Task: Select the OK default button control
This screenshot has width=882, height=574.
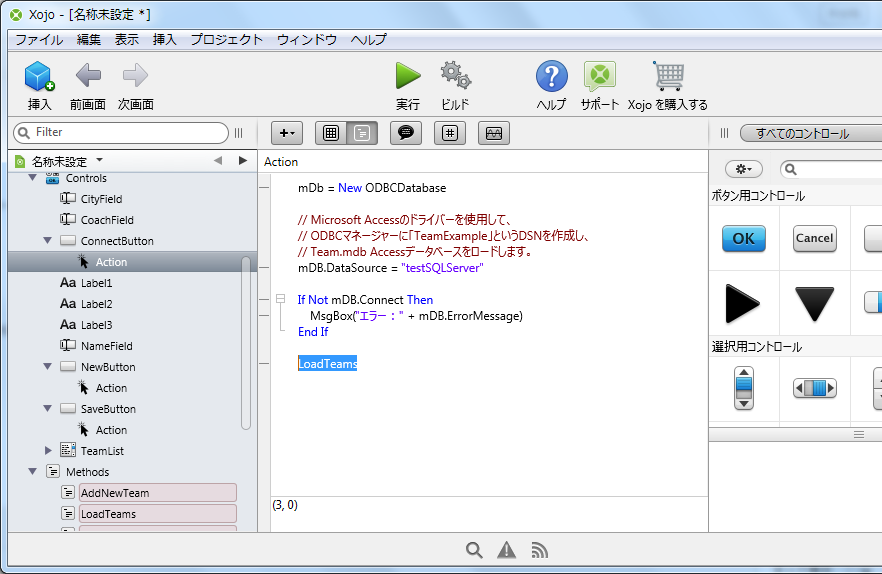Action: tap(744, 239)
